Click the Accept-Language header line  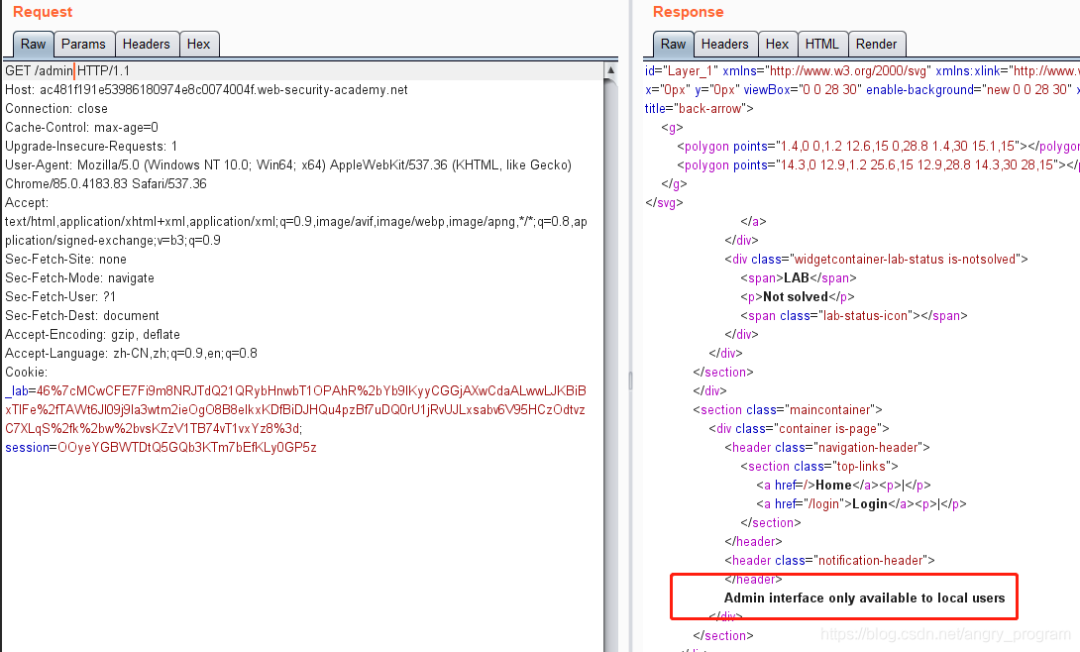[x=130, y=353]
